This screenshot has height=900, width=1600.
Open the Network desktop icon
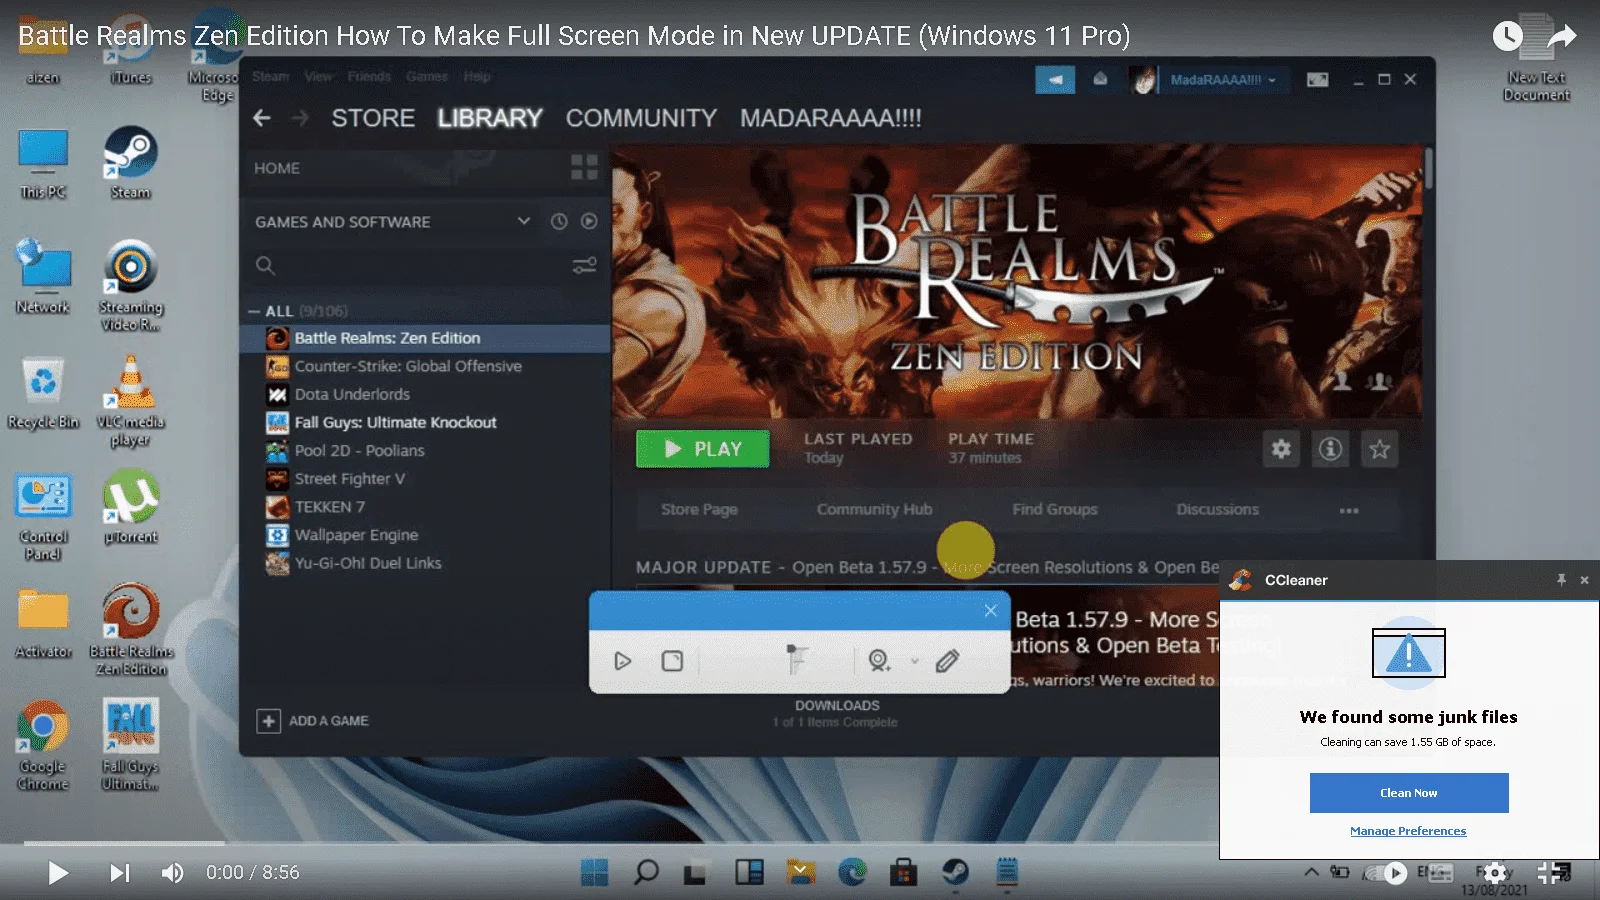coord(43,277)
